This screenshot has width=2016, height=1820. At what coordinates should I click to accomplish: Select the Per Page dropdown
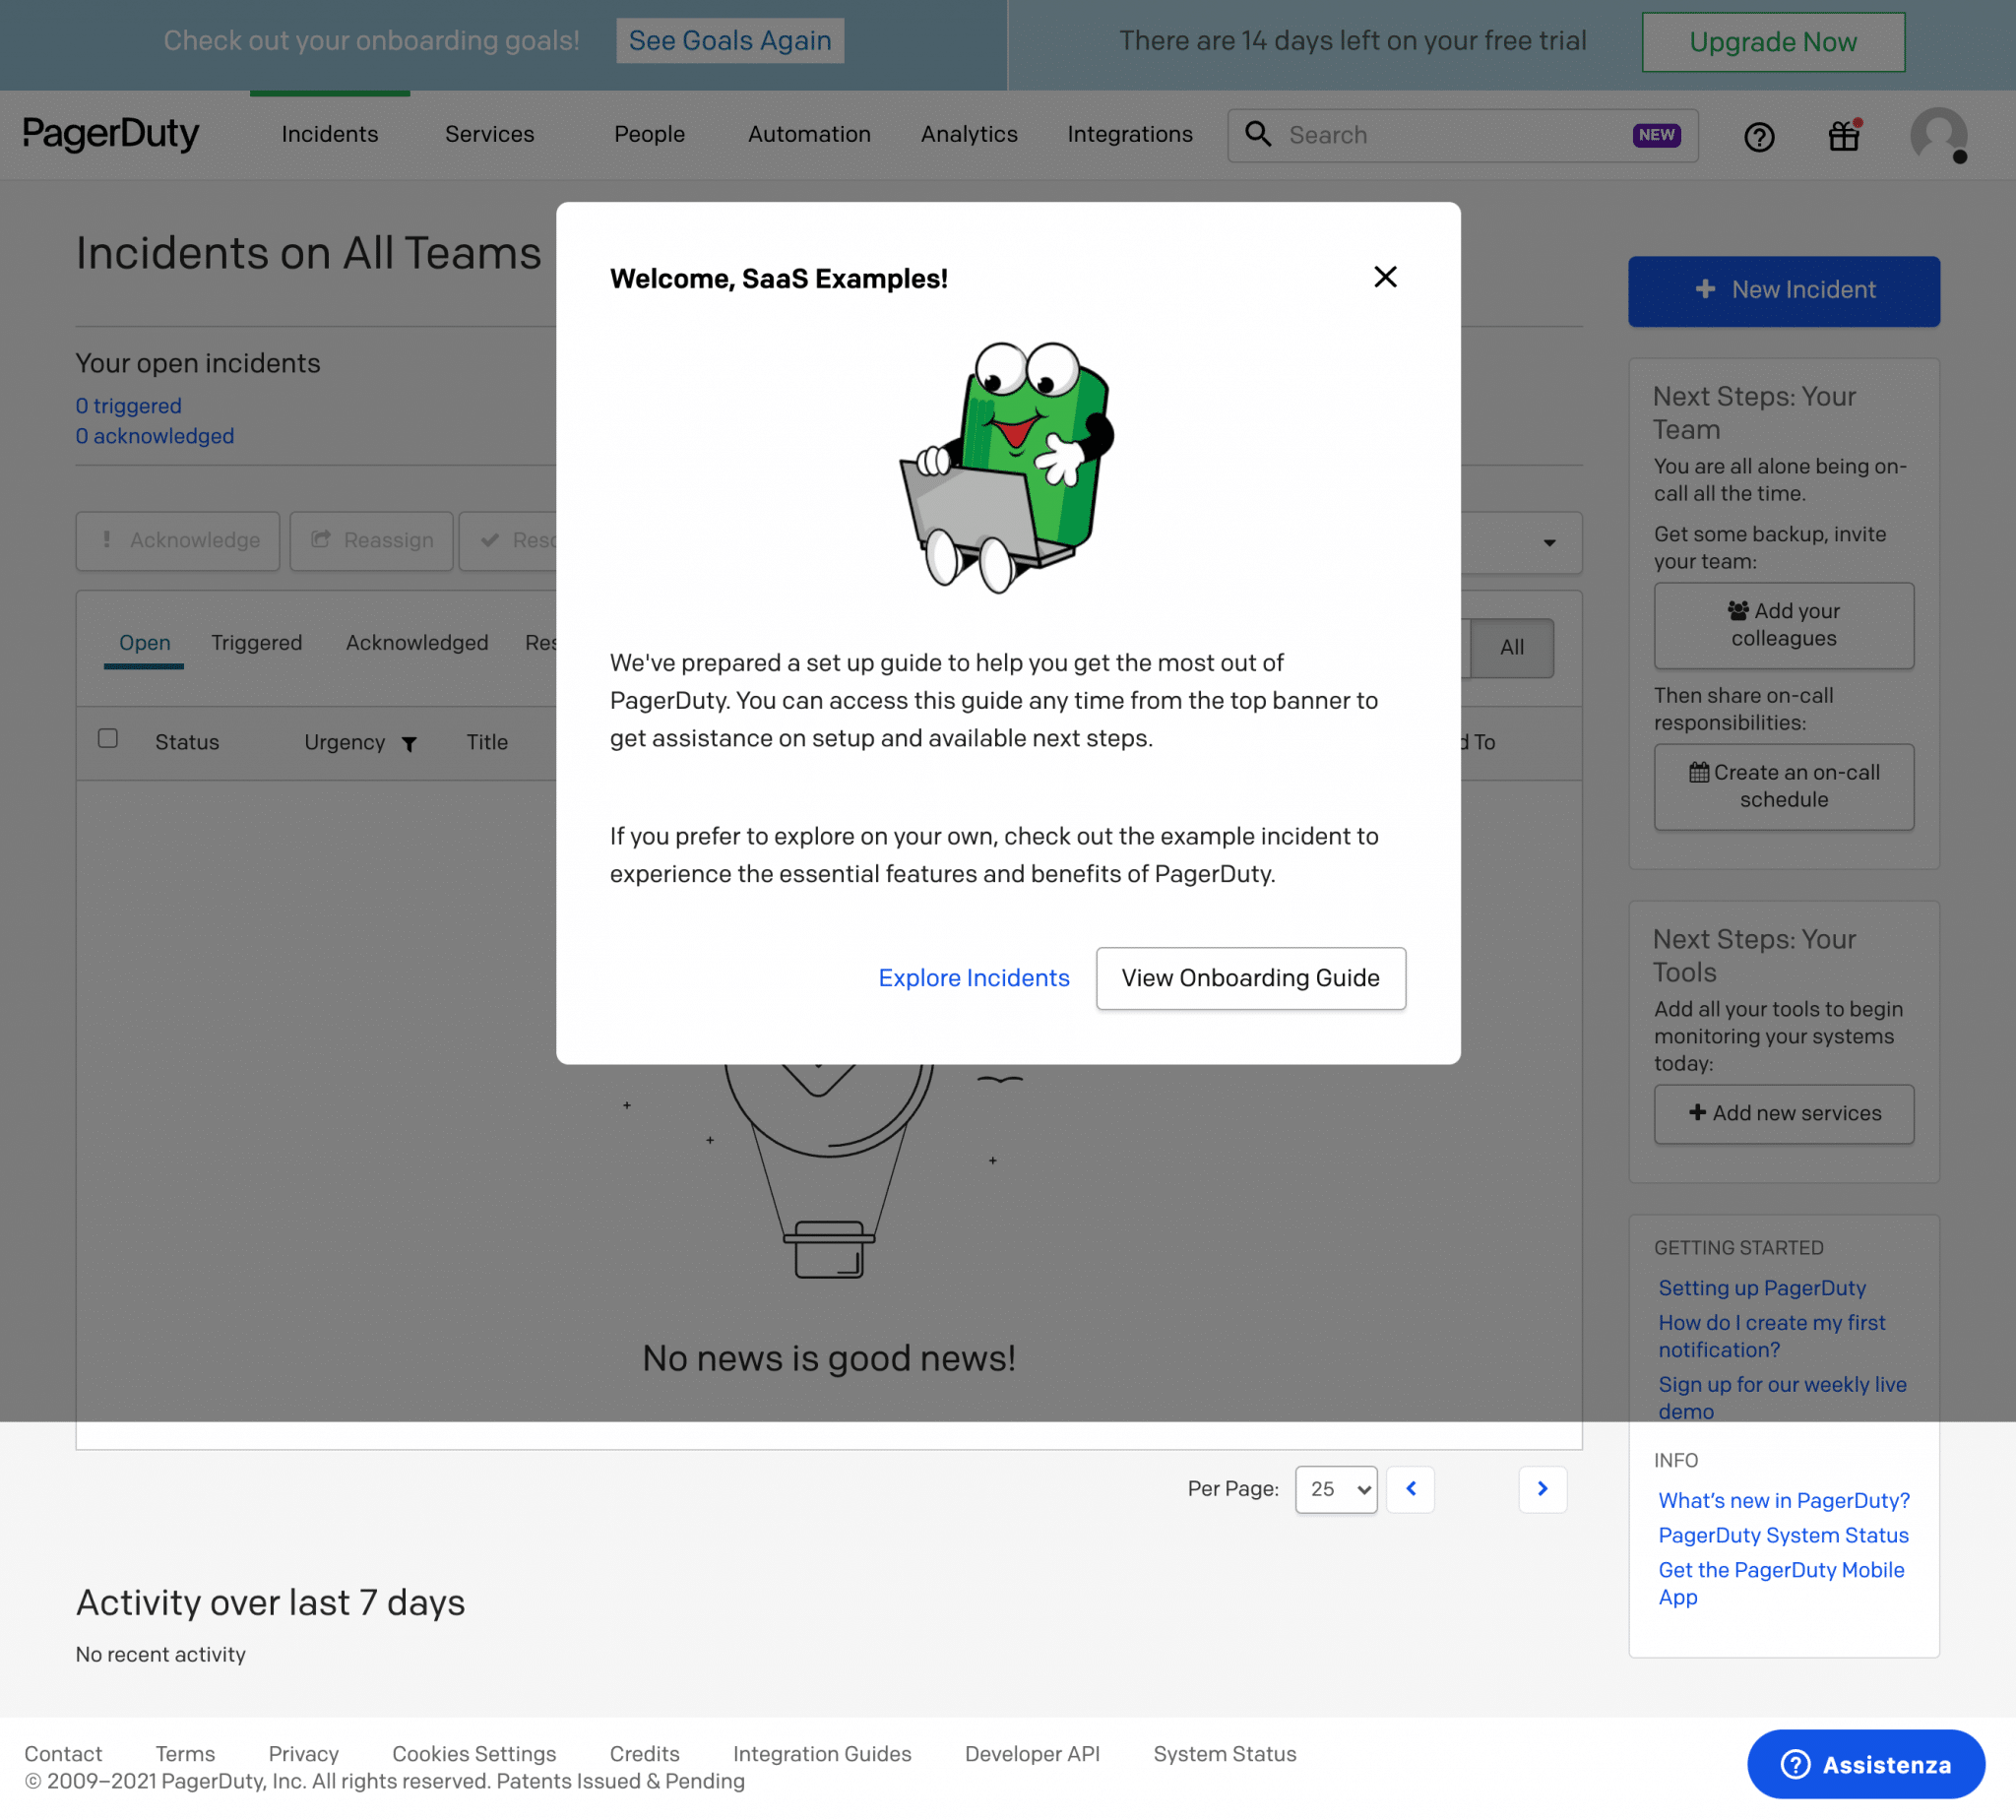click(1337, 1489)
